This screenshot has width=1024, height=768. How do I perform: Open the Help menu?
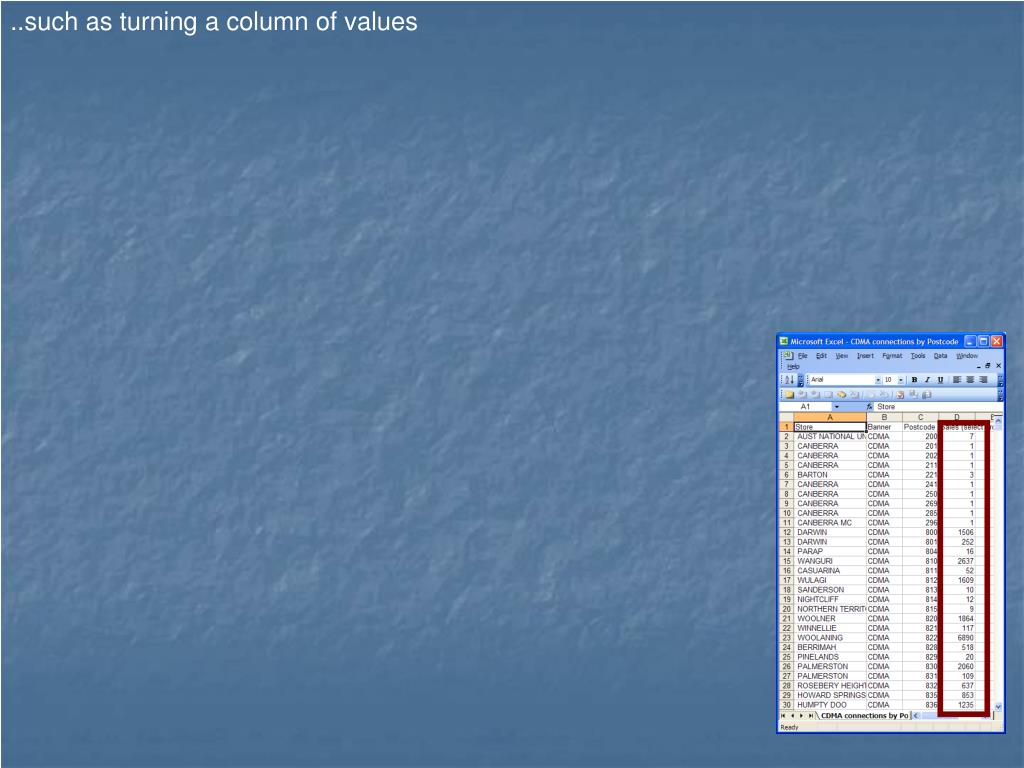pos(793,366)
